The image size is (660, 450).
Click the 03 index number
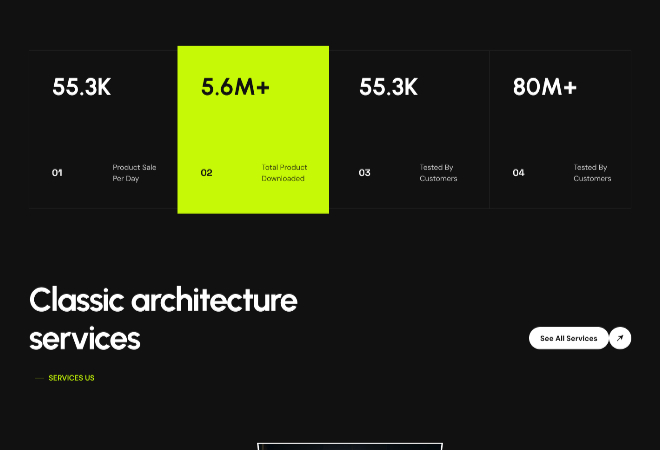[365, 173]
